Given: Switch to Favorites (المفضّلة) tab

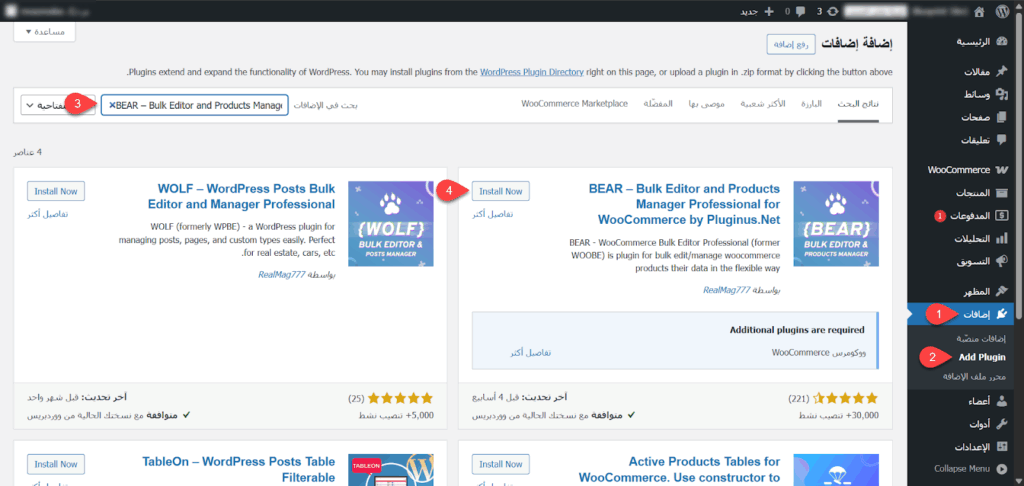Looking at the screenshot, I should 658,105.
